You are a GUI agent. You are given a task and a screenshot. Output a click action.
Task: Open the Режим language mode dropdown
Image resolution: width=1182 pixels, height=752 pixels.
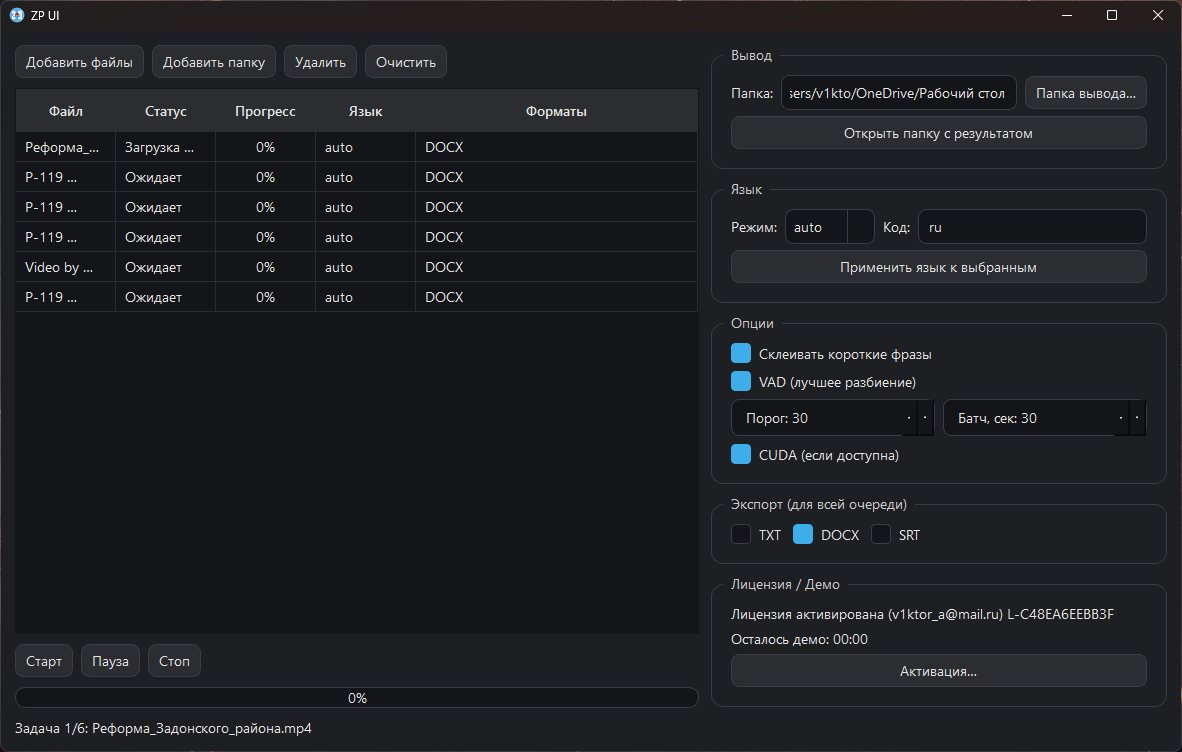click(x=829, y=227)
